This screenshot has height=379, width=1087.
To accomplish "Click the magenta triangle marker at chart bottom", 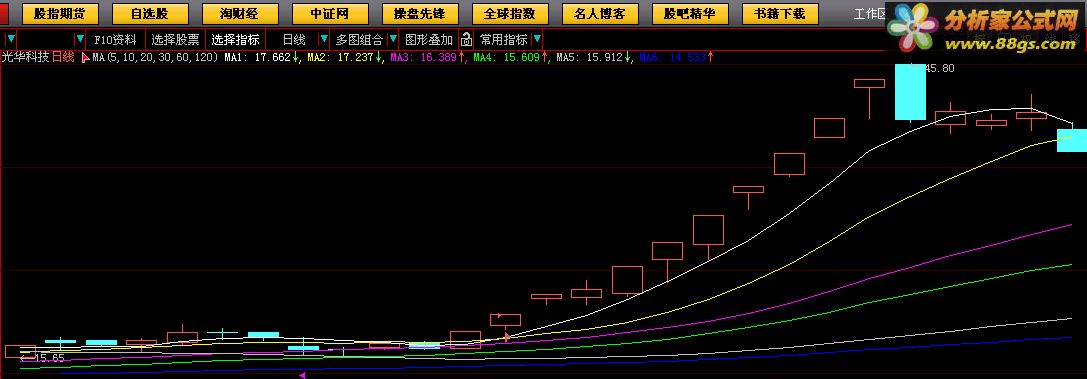I will coord(302,375).
